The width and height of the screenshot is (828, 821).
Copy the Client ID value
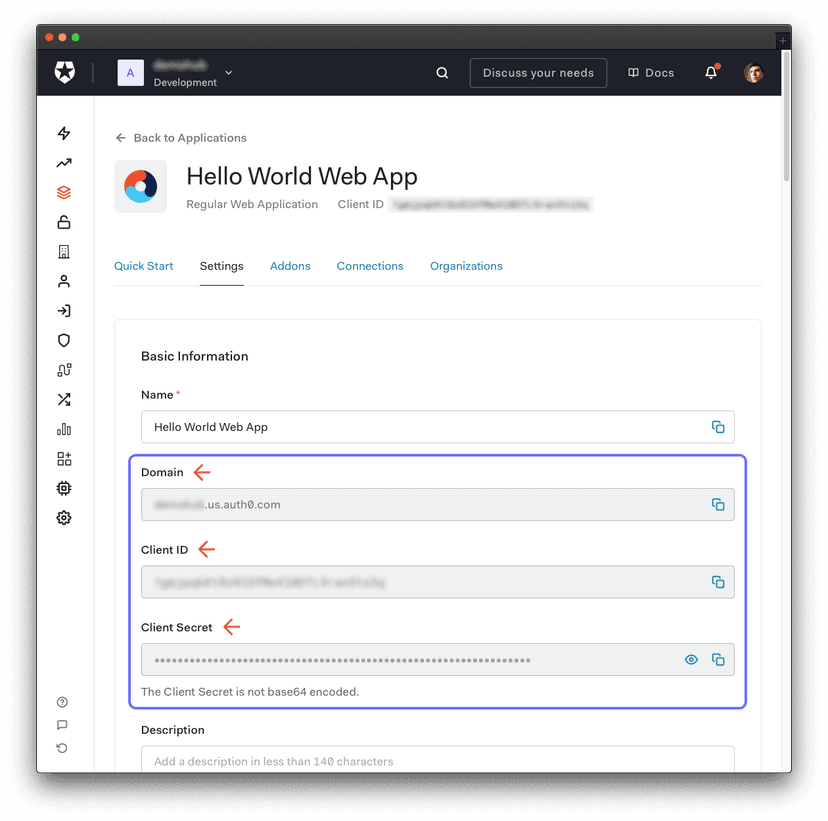[x=718, y=581]
